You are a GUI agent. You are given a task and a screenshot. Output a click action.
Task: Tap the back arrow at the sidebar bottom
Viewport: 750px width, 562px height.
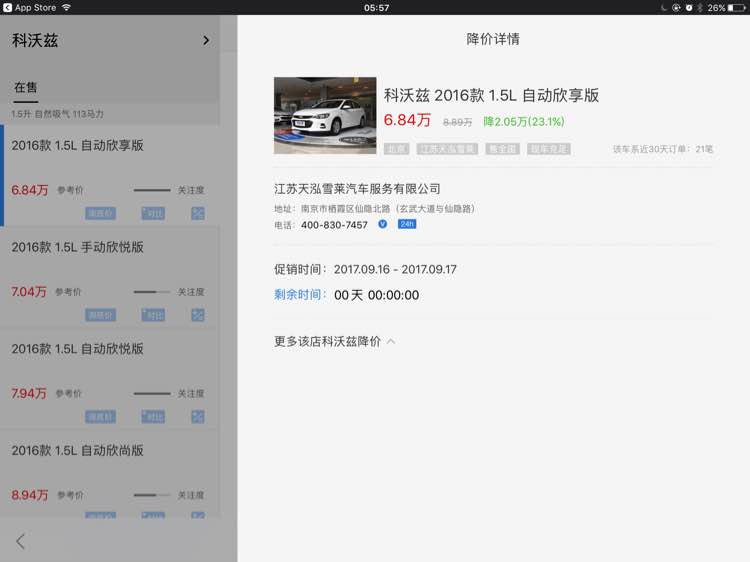(20, 541)
